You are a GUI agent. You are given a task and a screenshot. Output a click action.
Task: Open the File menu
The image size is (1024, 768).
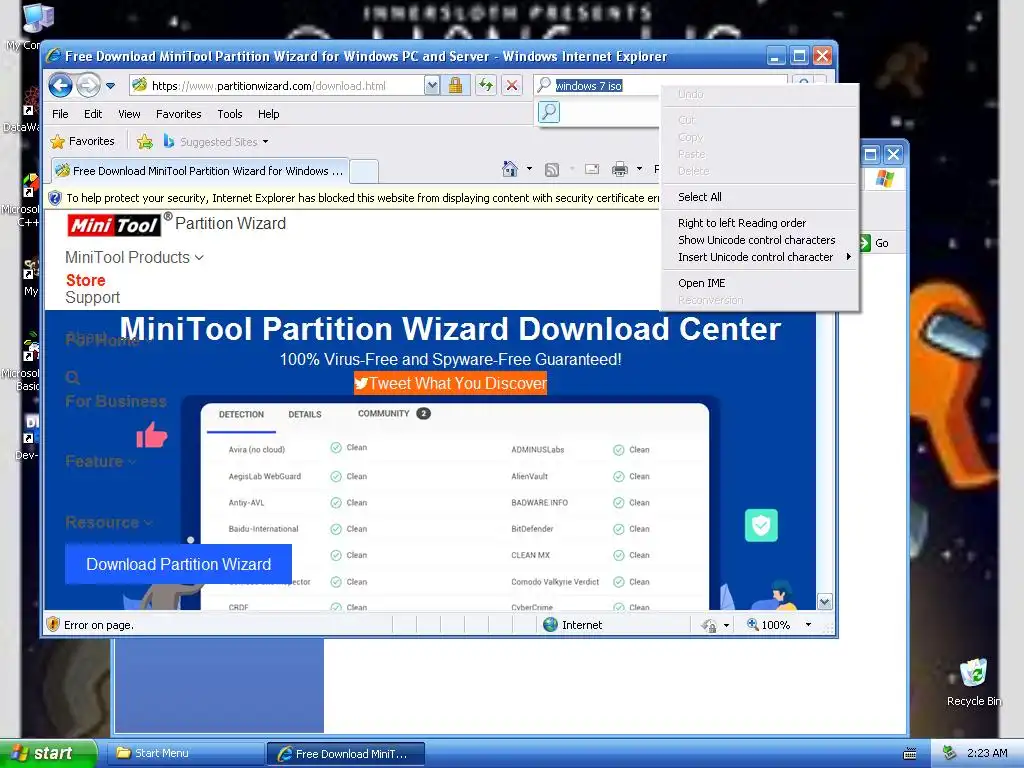pos(60,114)
